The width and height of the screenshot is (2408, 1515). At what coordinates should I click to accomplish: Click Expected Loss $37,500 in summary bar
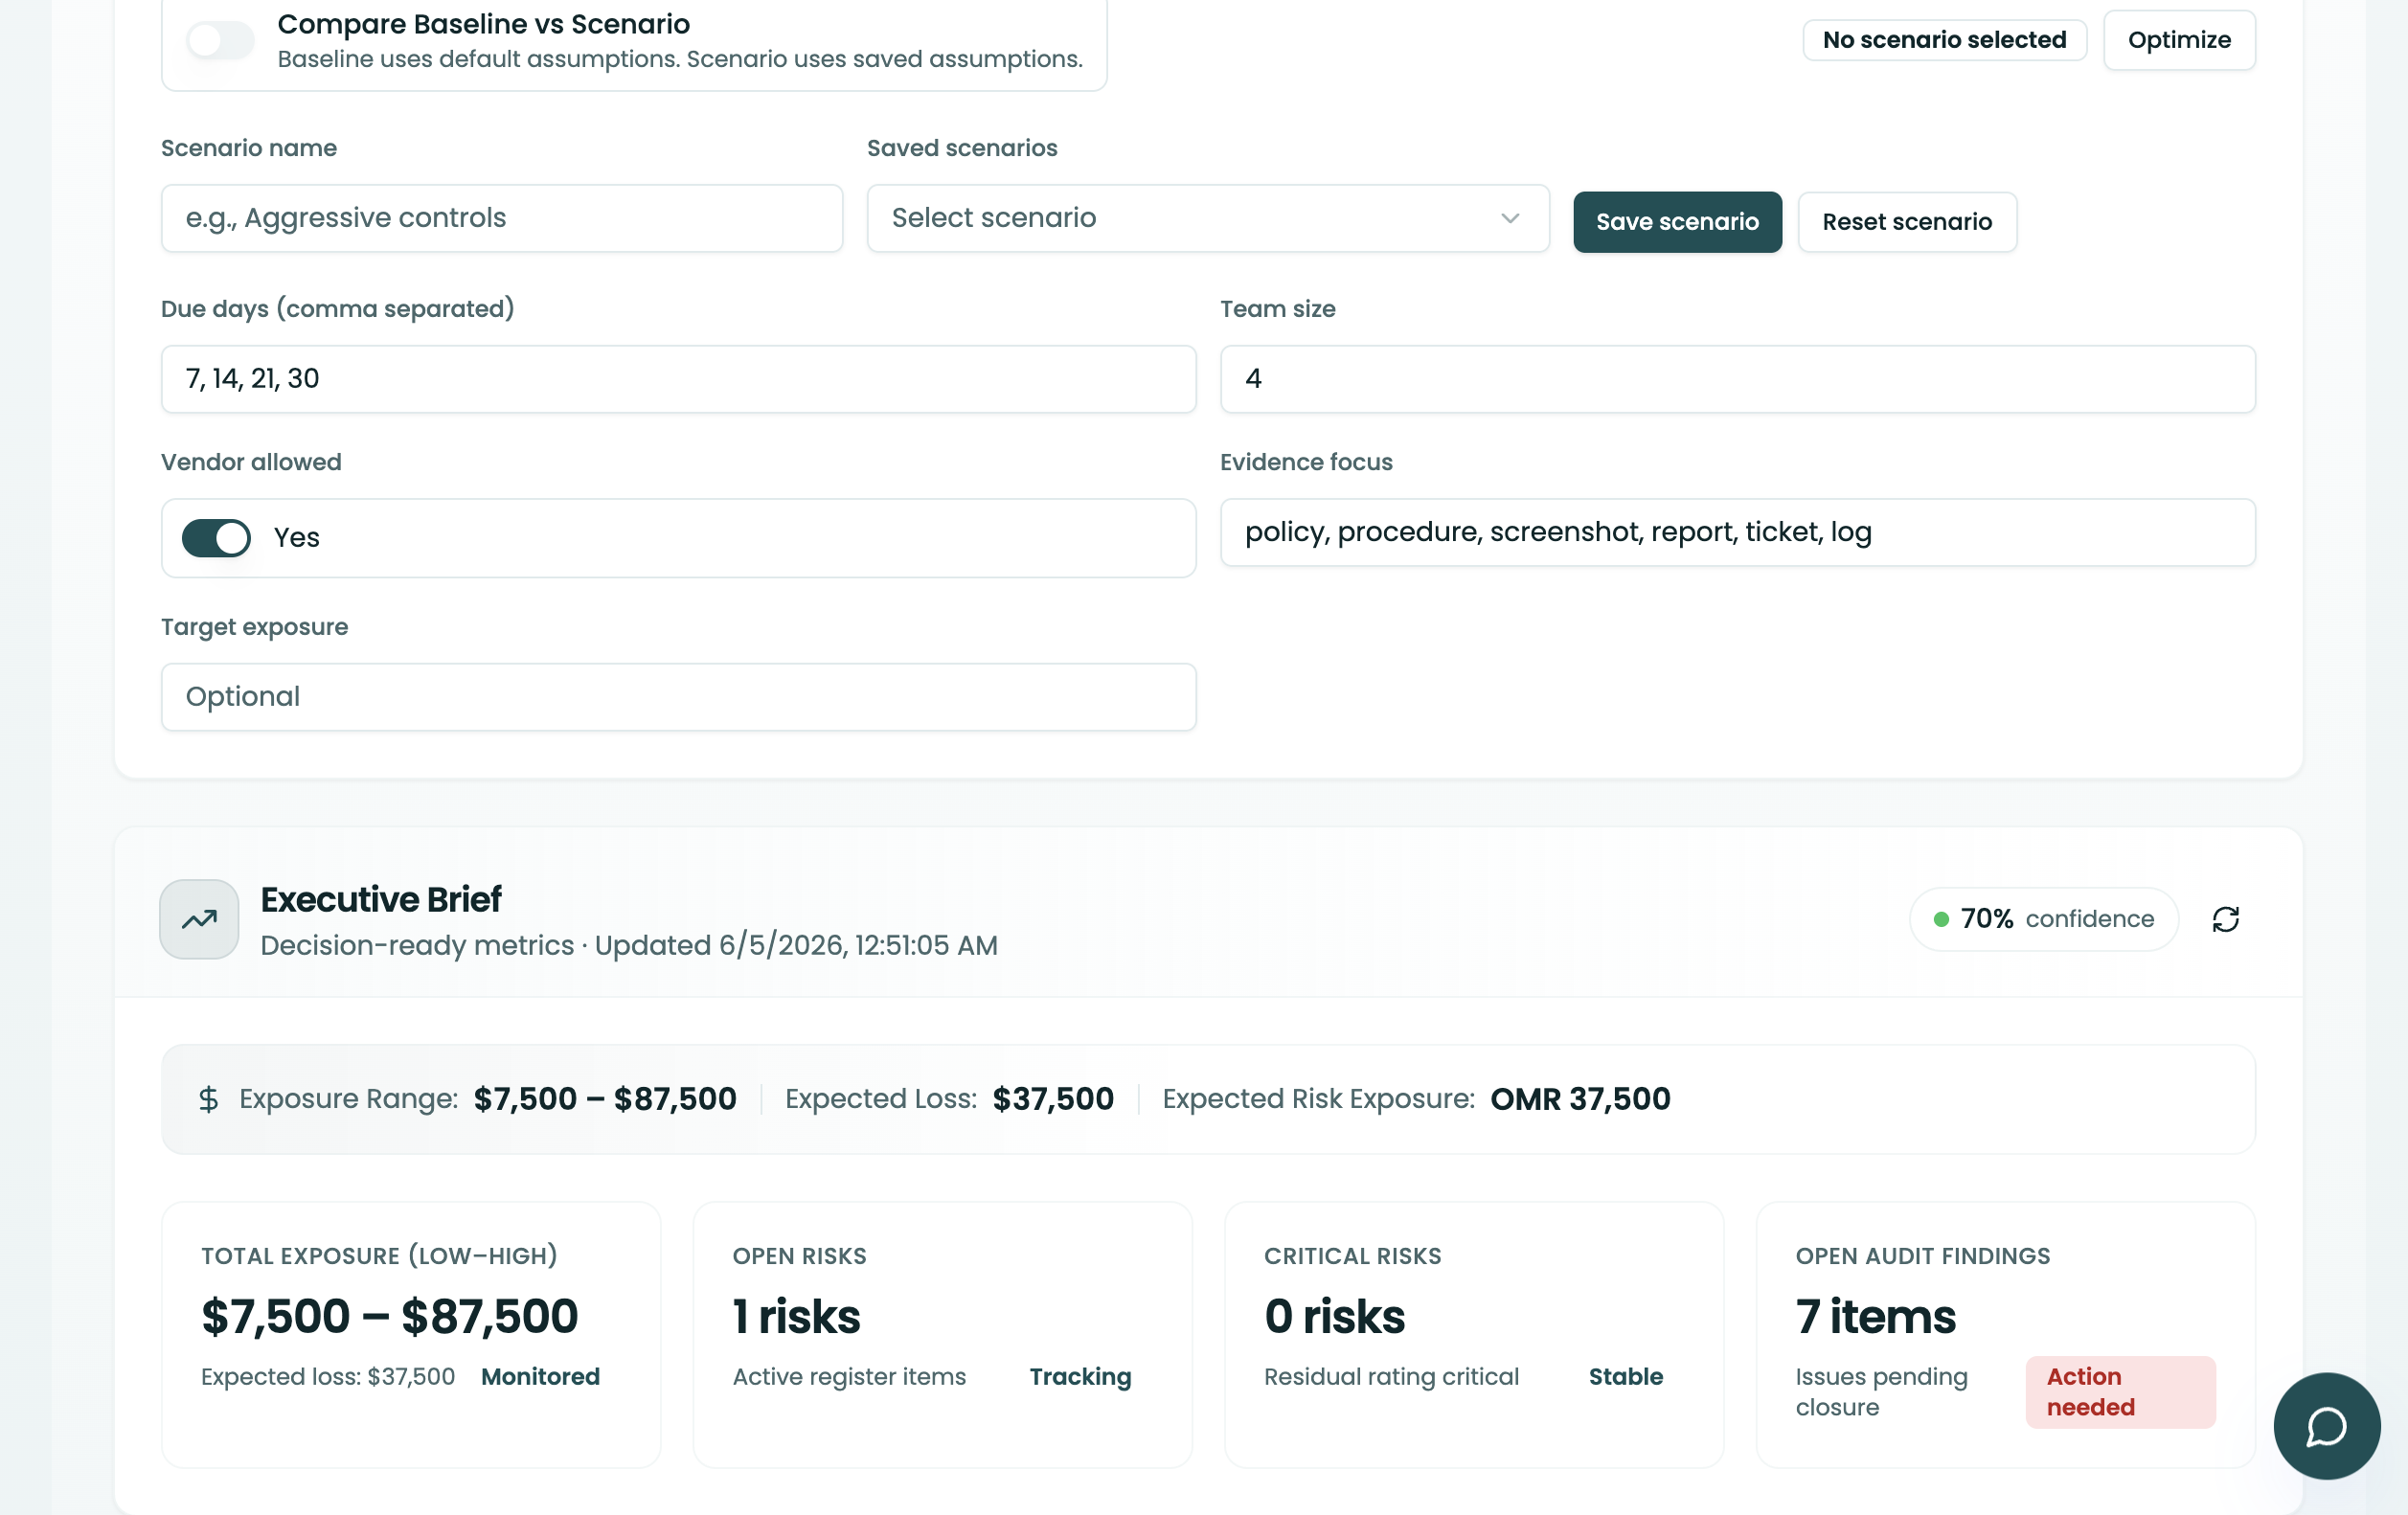949,1099
